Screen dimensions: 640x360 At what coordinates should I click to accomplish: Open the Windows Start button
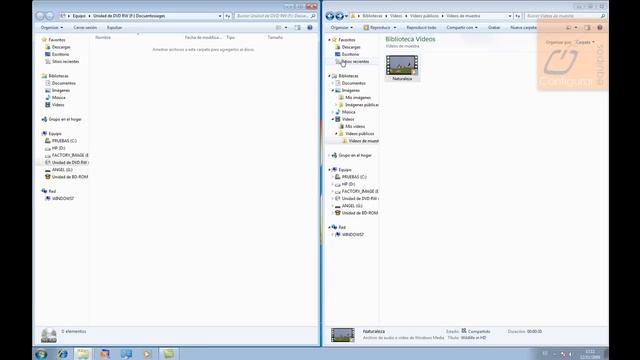pos(41,354)
